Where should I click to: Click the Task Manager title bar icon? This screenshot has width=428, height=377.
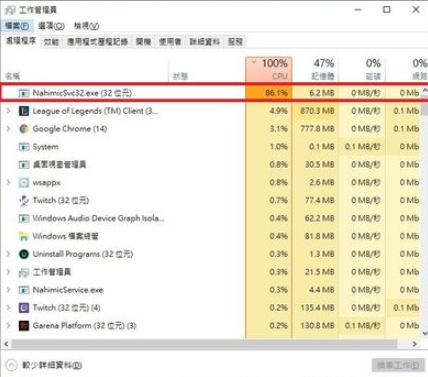pyautogui.click(x=10, y=10)
